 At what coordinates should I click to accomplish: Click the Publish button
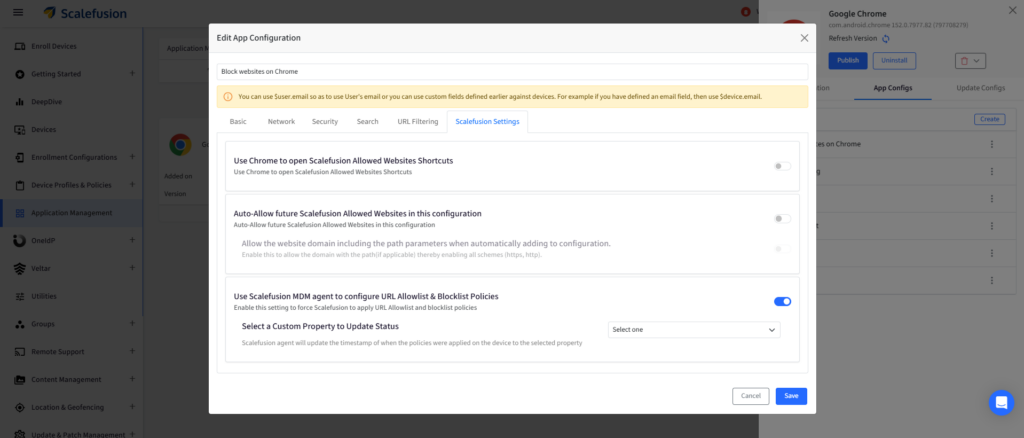pyautogui.click(x=848, y=61)
